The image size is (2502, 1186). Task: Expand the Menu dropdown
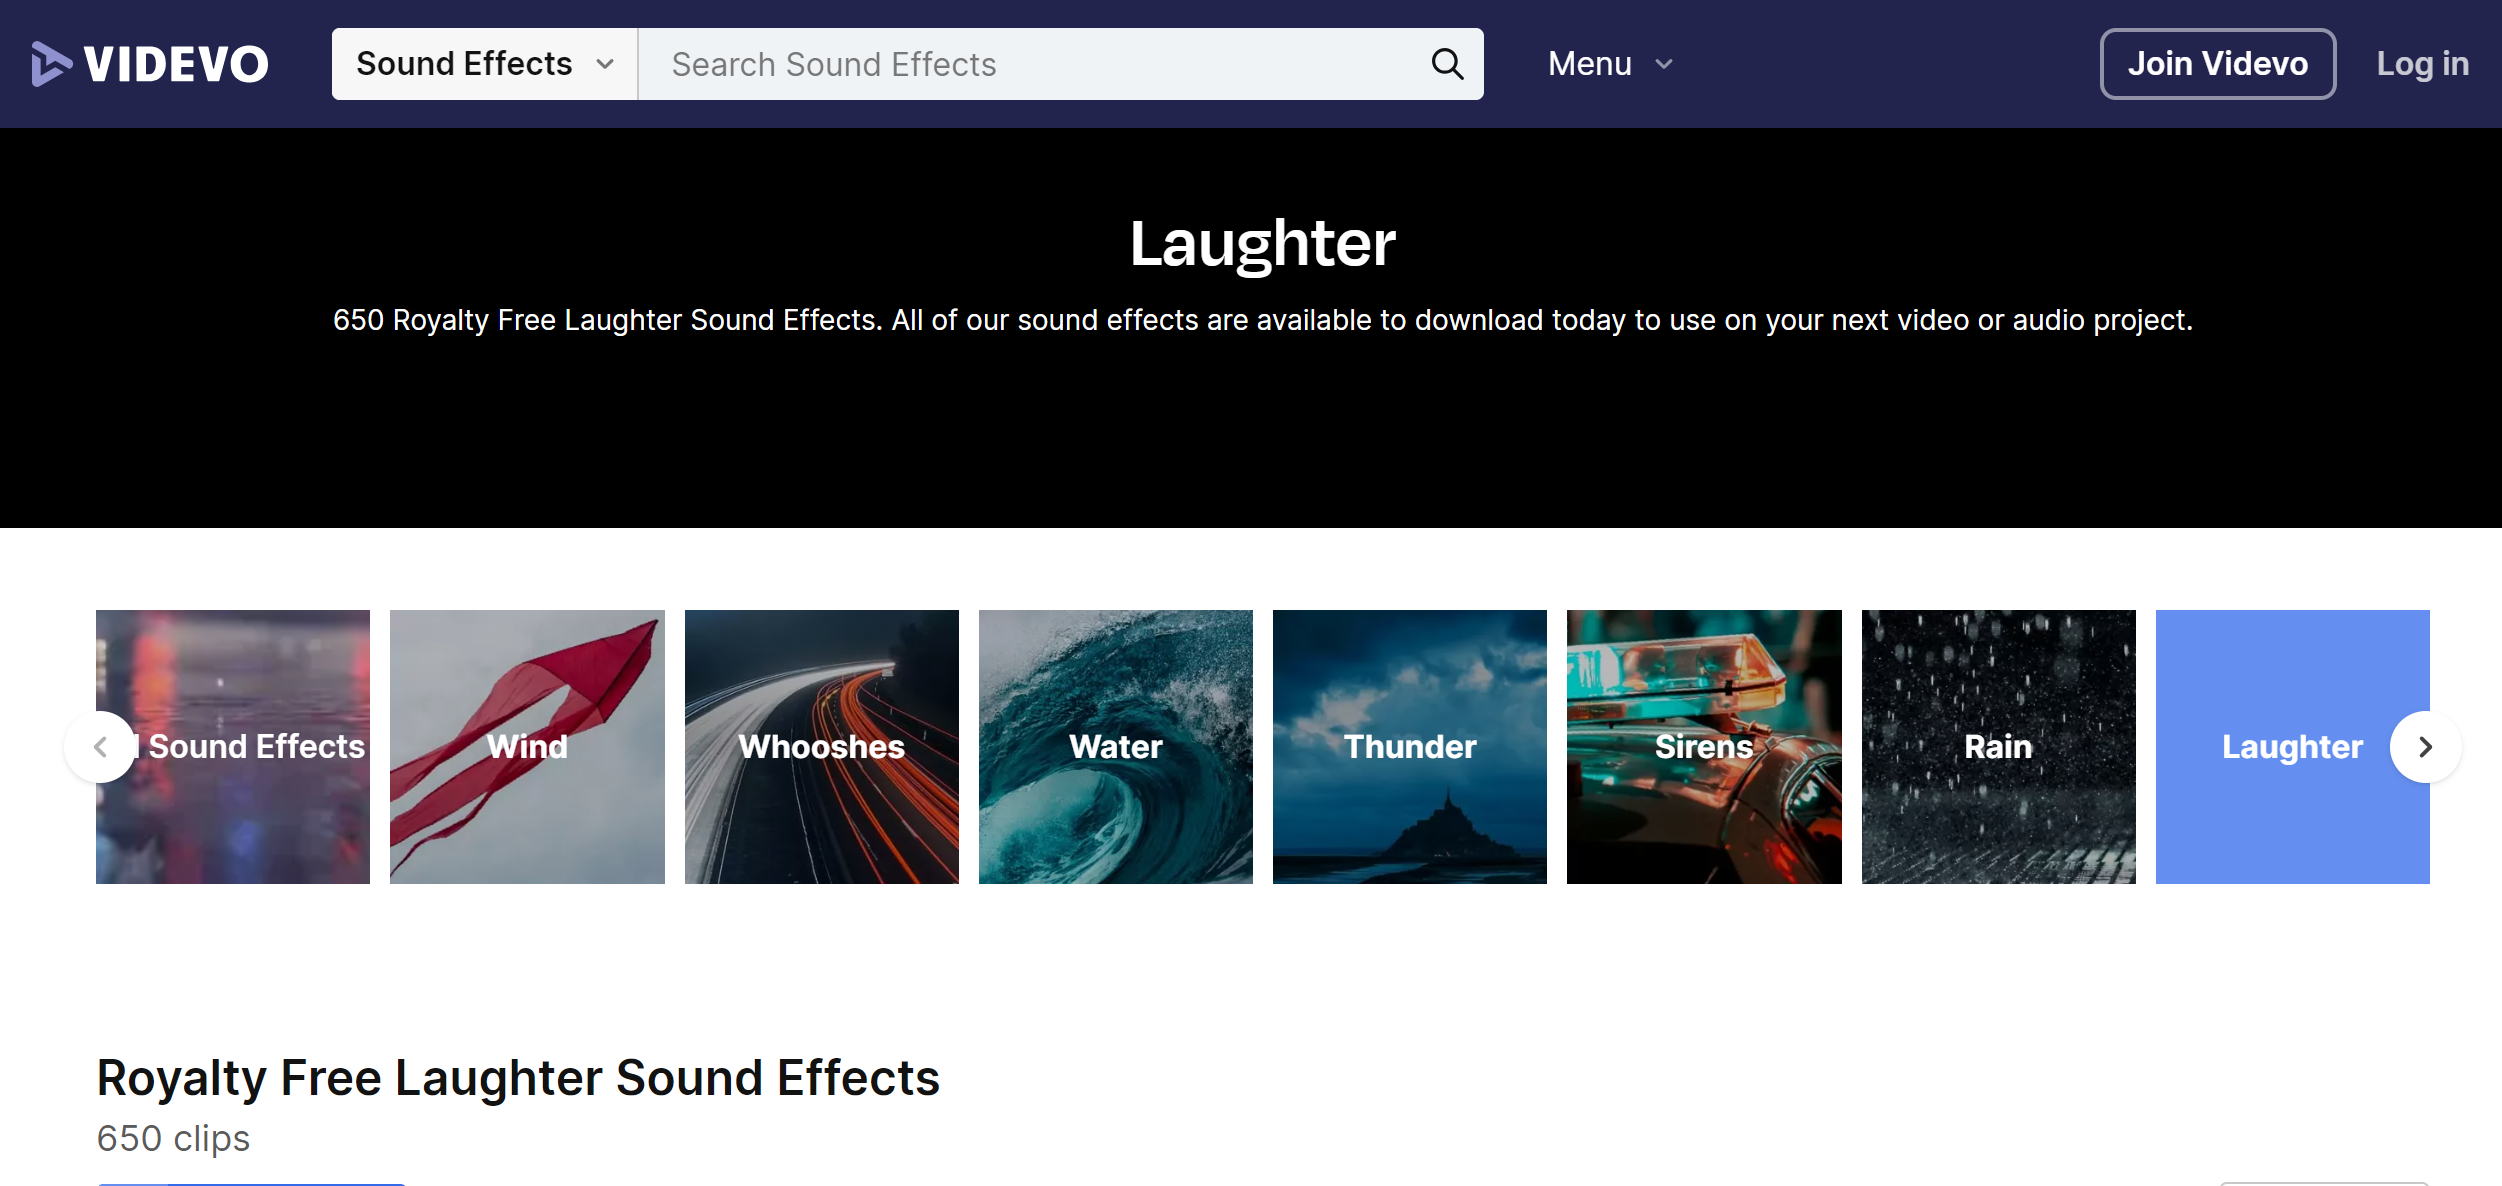coord(1590,64)
